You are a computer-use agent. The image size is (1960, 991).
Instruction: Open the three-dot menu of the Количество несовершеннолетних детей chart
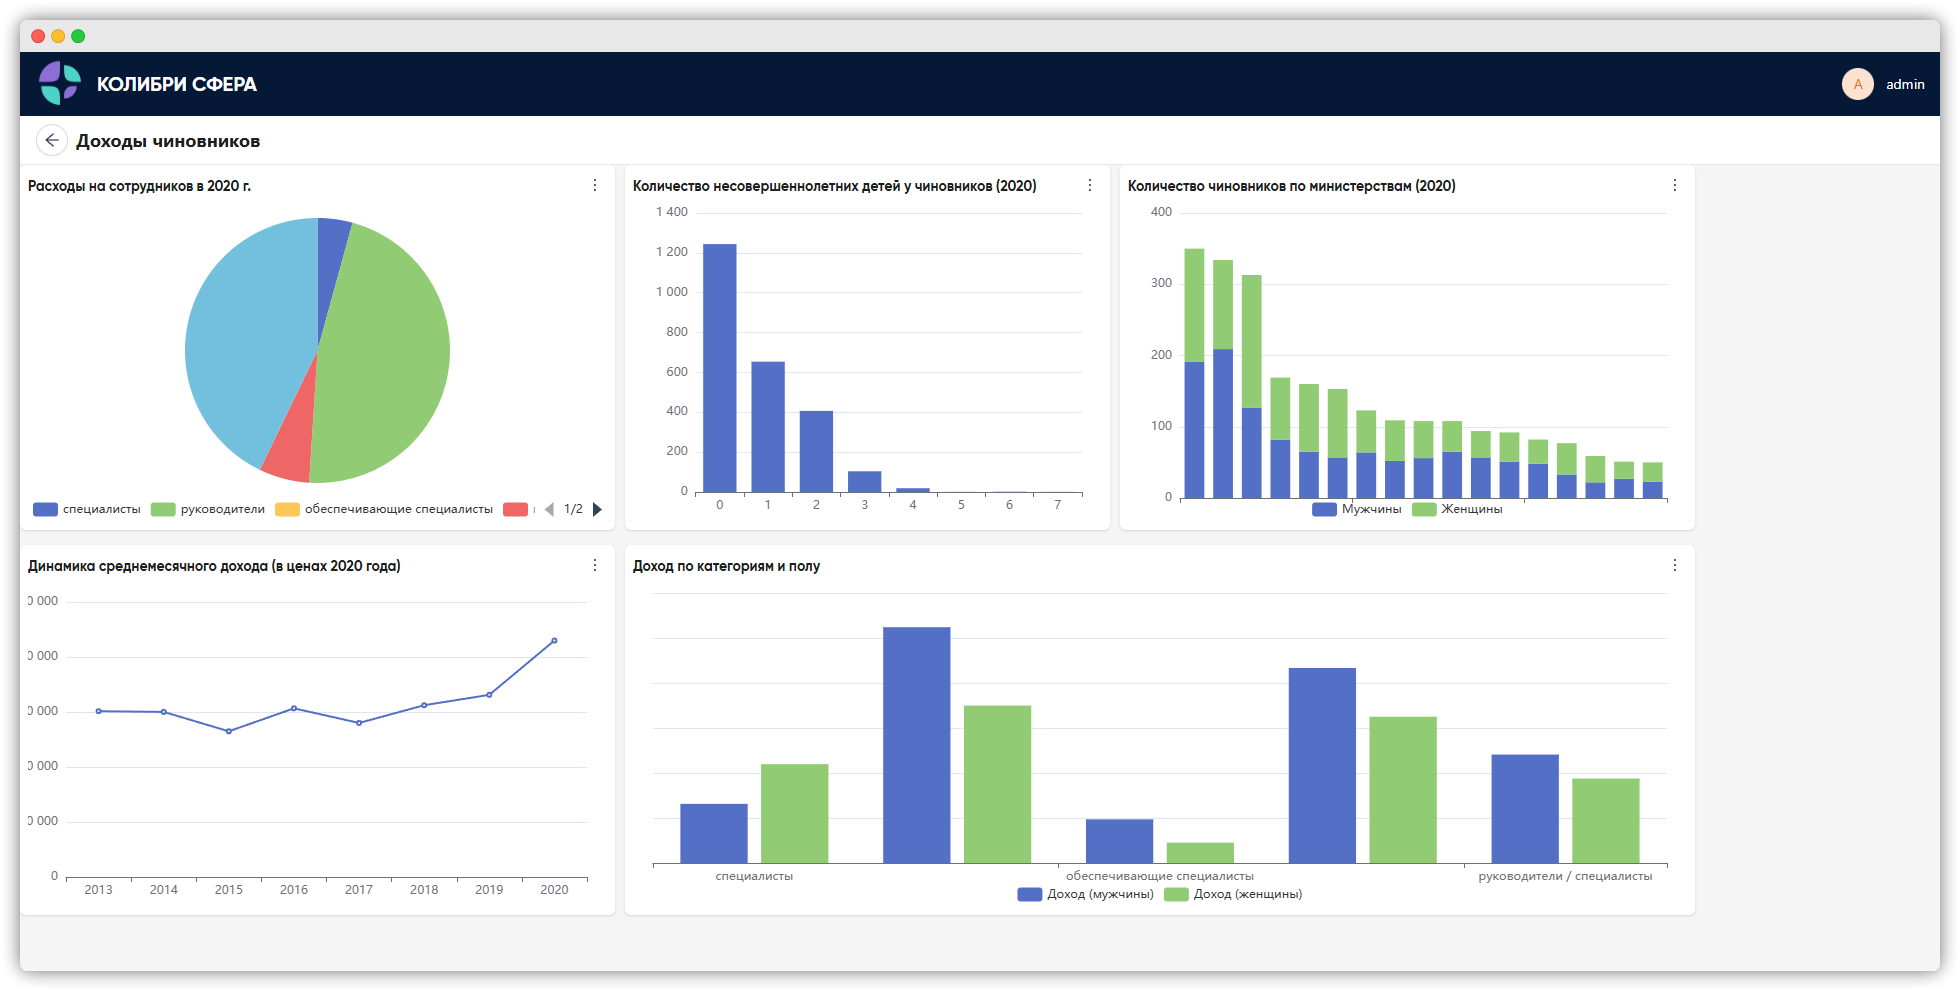1090,186
